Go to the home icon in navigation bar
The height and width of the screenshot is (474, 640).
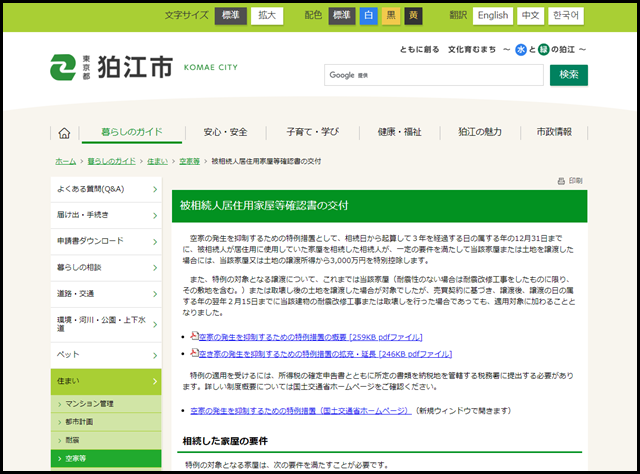64,133
